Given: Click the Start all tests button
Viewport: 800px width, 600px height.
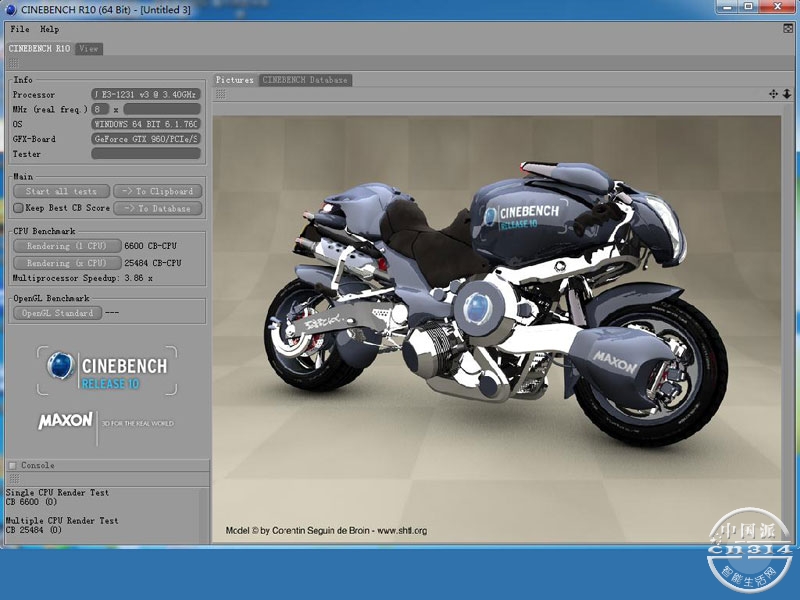Looking at the screenshot, I should point(61,191).
